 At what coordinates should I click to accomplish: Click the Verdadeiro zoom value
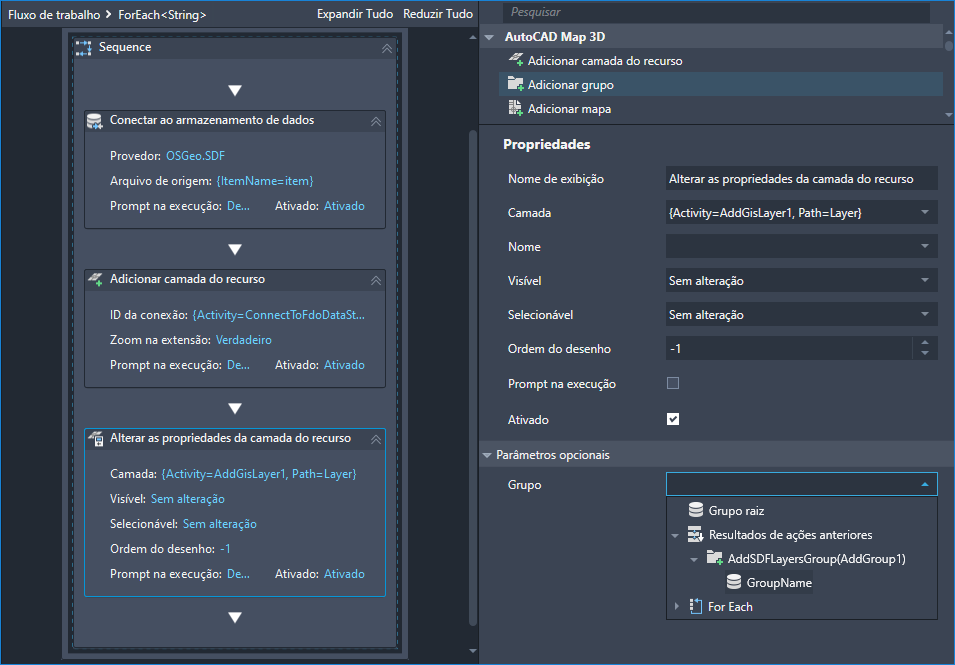coord(244,340)
